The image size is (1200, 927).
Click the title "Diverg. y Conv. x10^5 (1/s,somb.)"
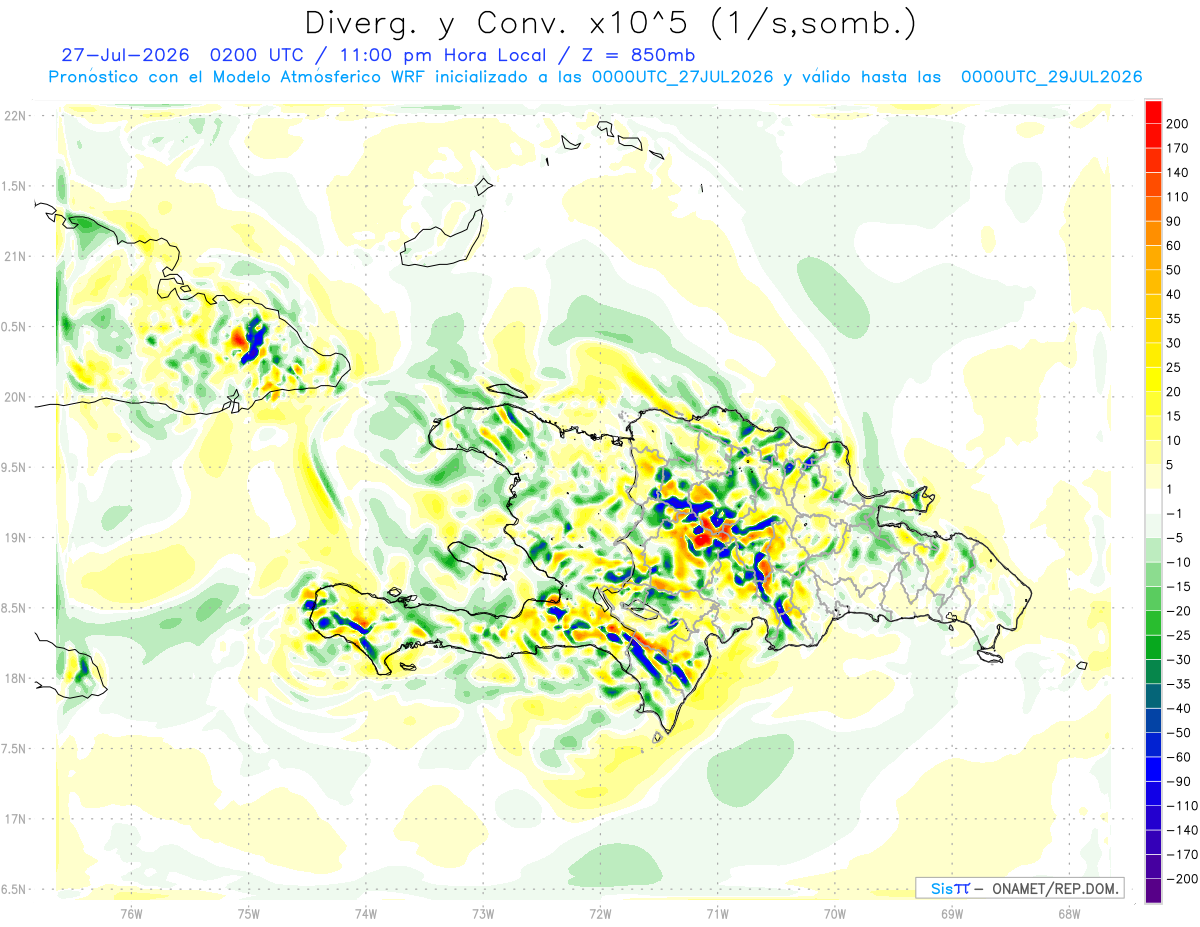tap(609, 23)
